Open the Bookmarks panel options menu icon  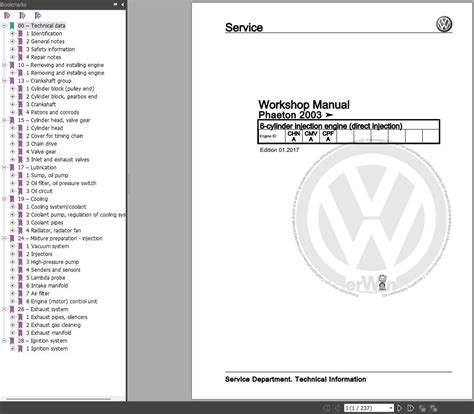115,4
